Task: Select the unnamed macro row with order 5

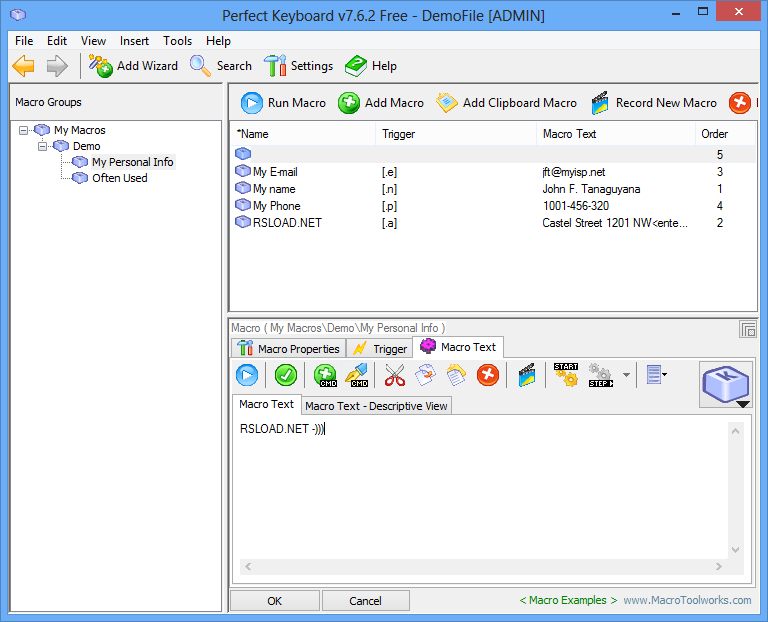Action: [493, 154]
